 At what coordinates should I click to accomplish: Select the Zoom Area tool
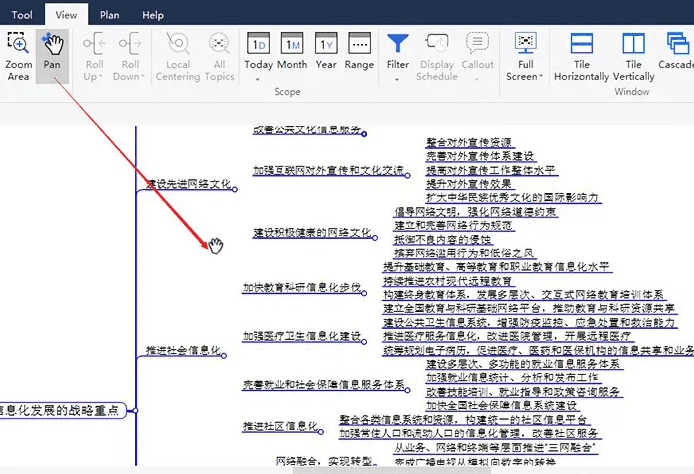click(18, 55)
